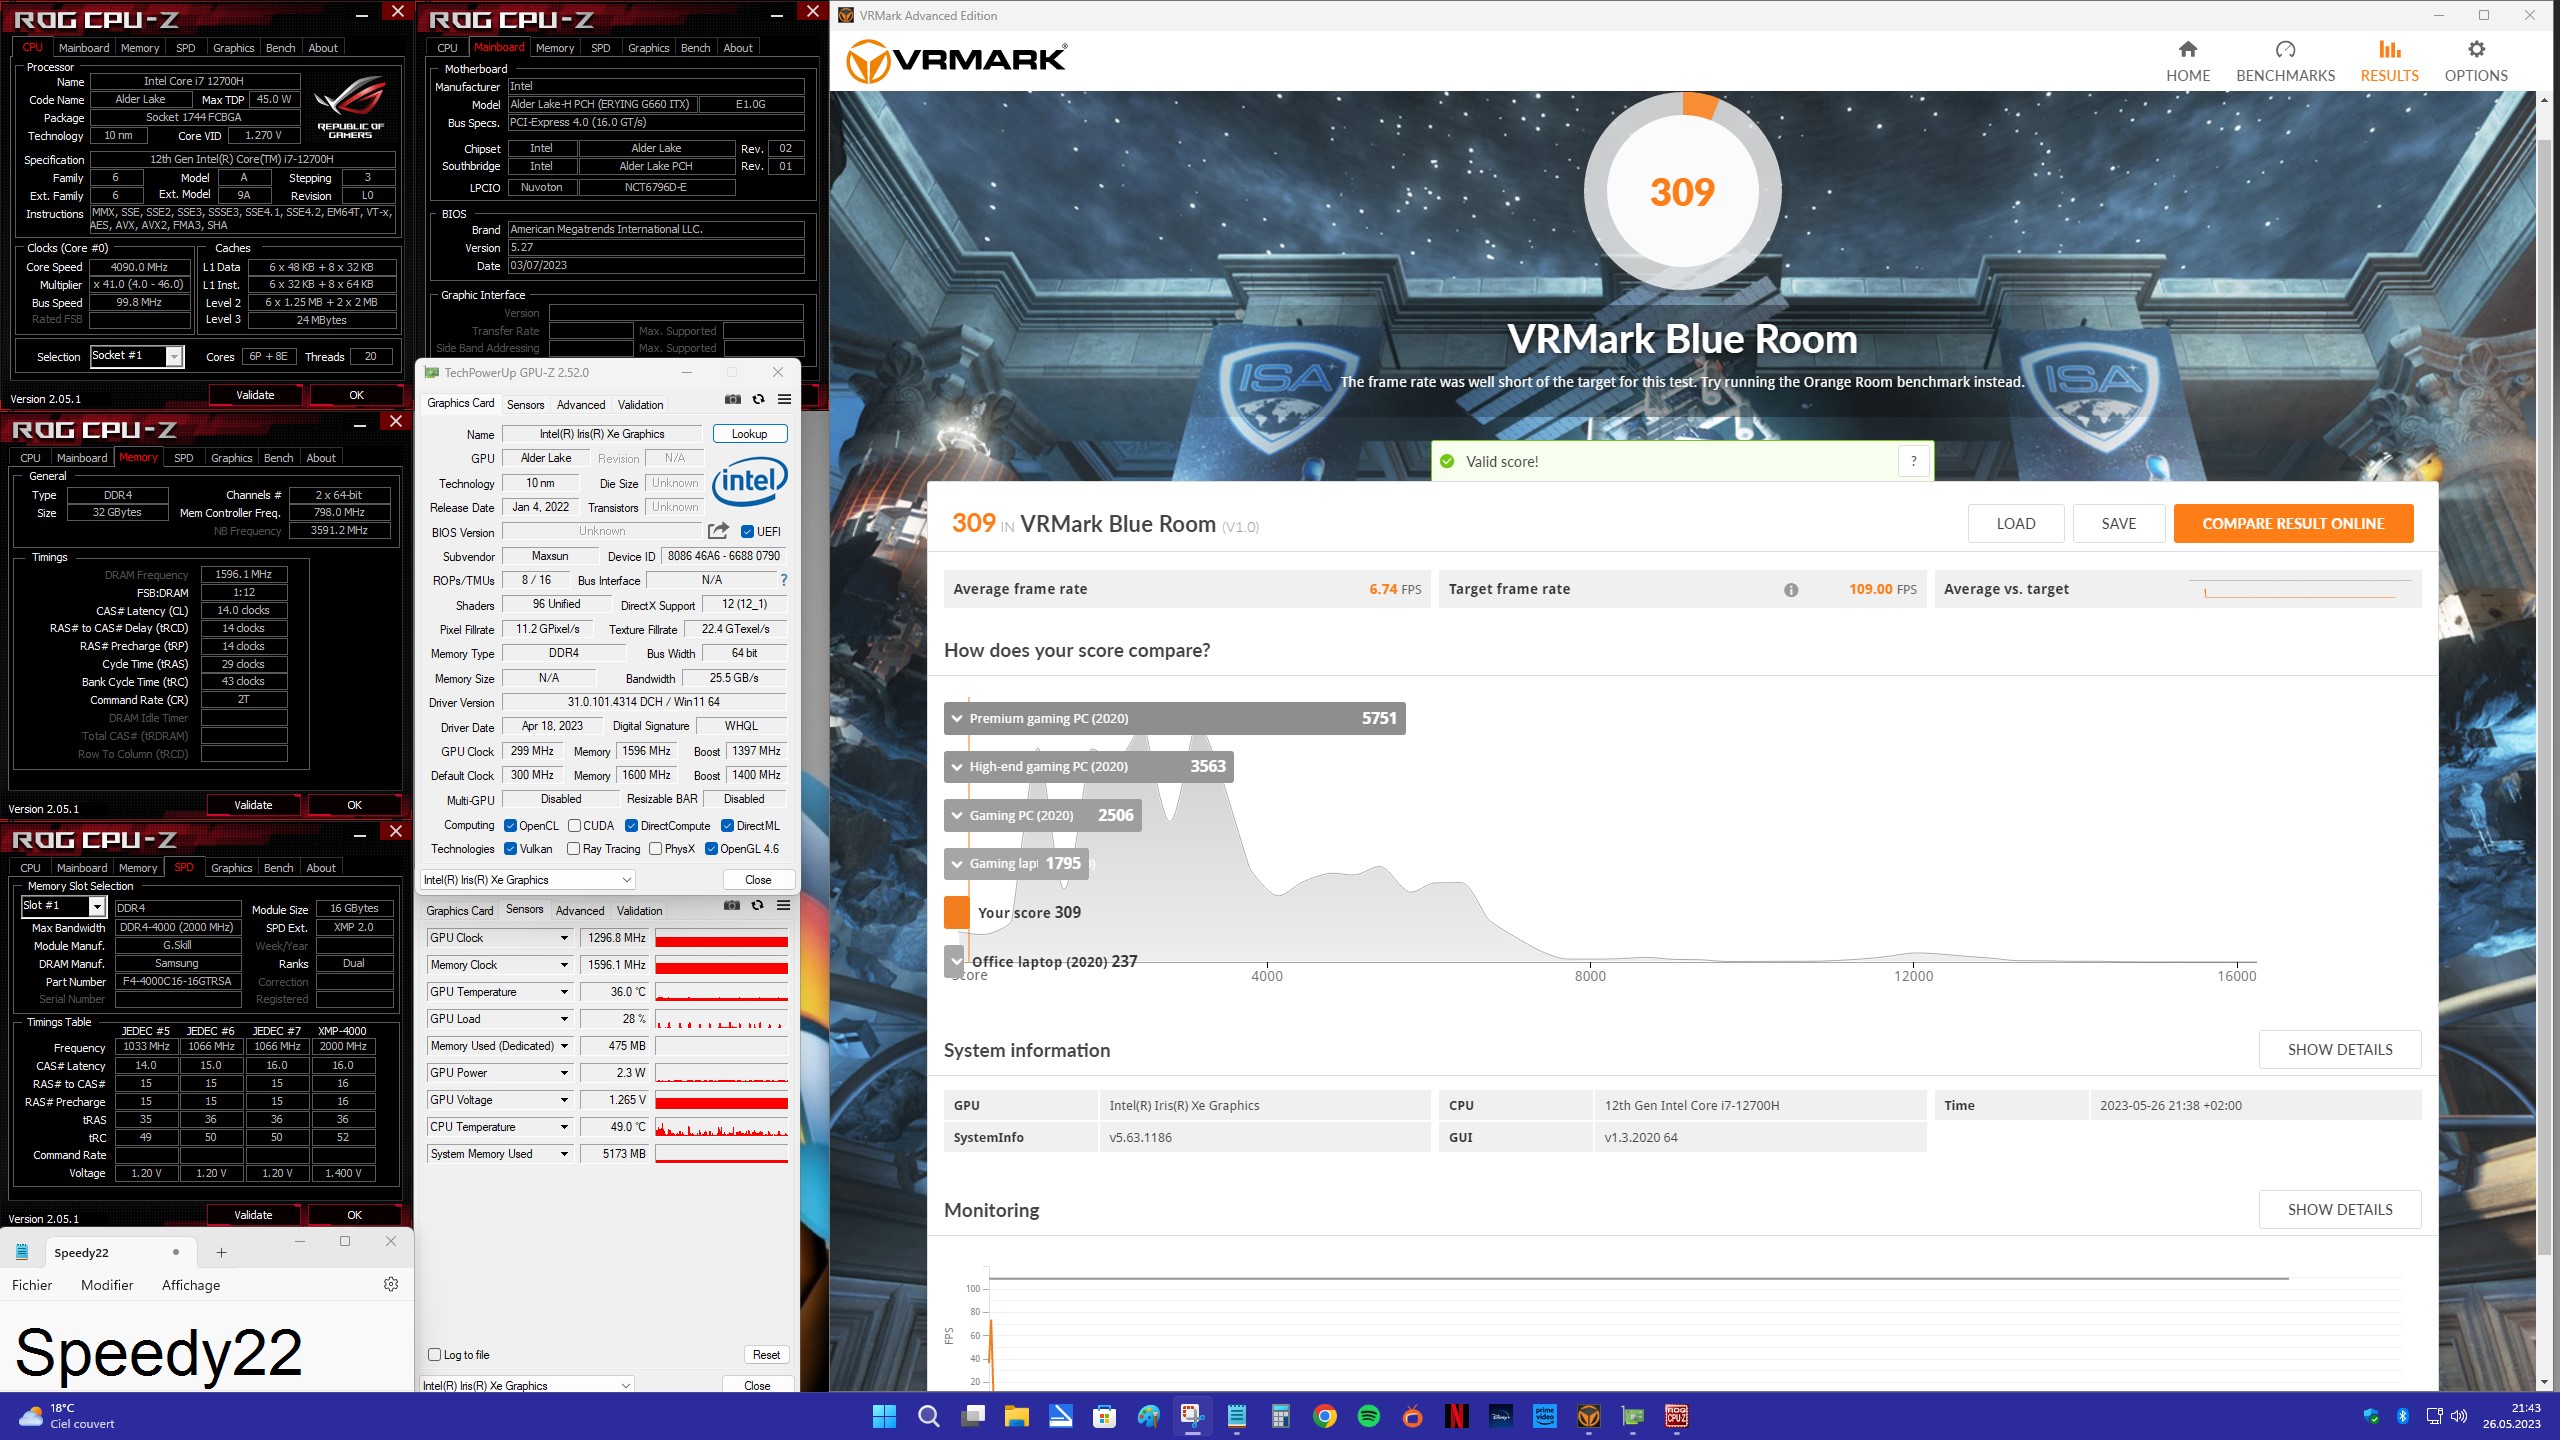Open Netflix from the taskbar
Image resolution: width=2560 pixels, height=1440 pixels.
pyautogui.click(x=1456, y=1416)
